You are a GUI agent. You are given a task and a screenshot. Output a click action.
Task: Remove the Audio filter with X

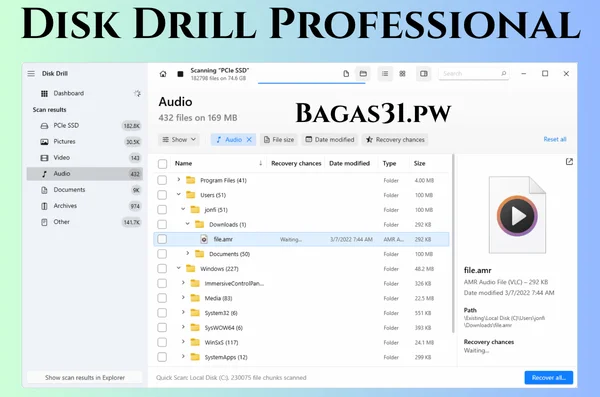tap(249, 140)
